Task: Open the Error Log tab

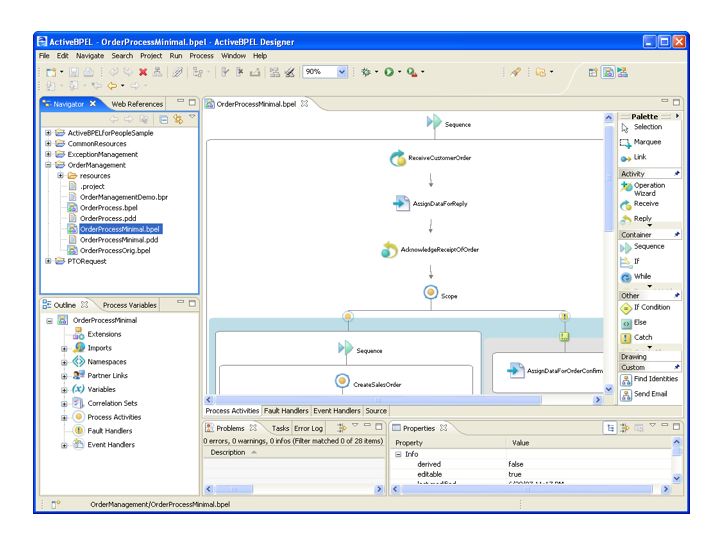Action: pyautogui.click(x=308, y=428)
